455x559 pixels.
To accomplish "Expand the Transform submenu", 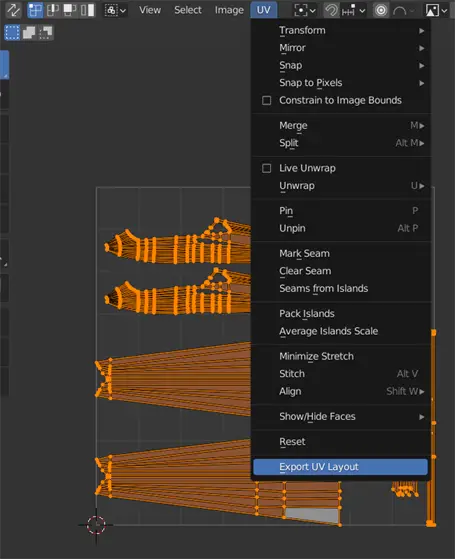I will tap(341, 31).
